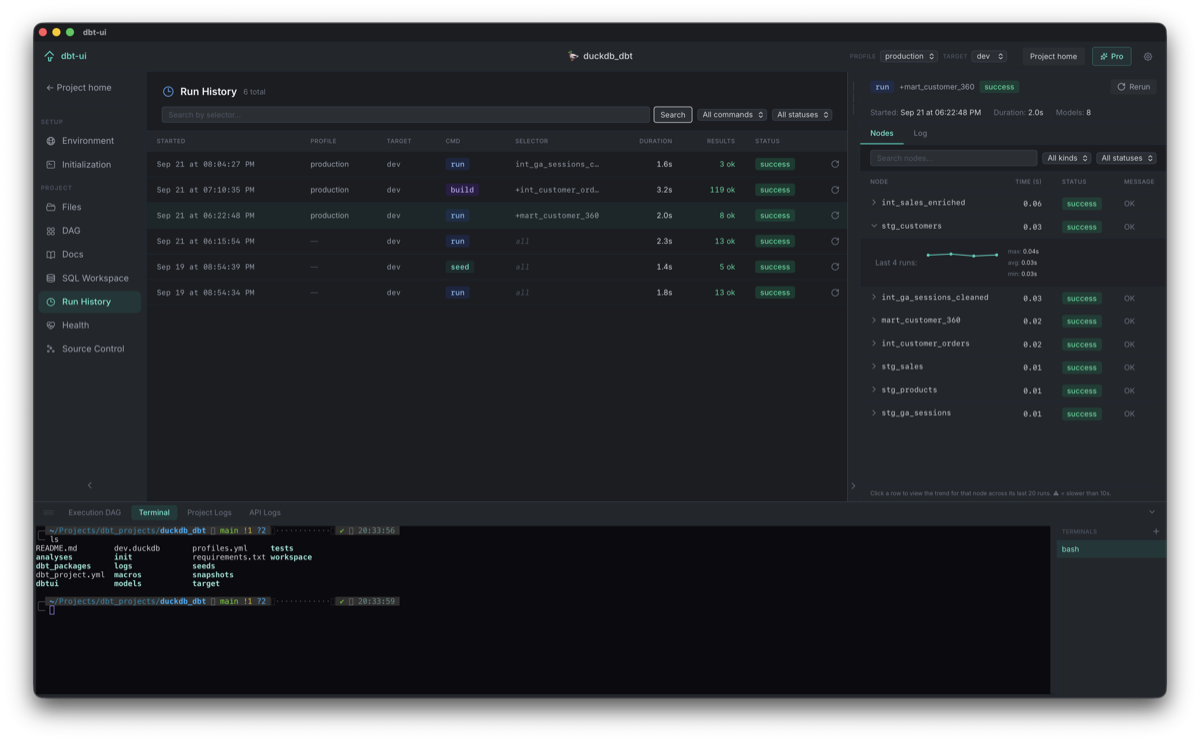
Task: Switch to the Log tab
Action: (x=920, y=133)
